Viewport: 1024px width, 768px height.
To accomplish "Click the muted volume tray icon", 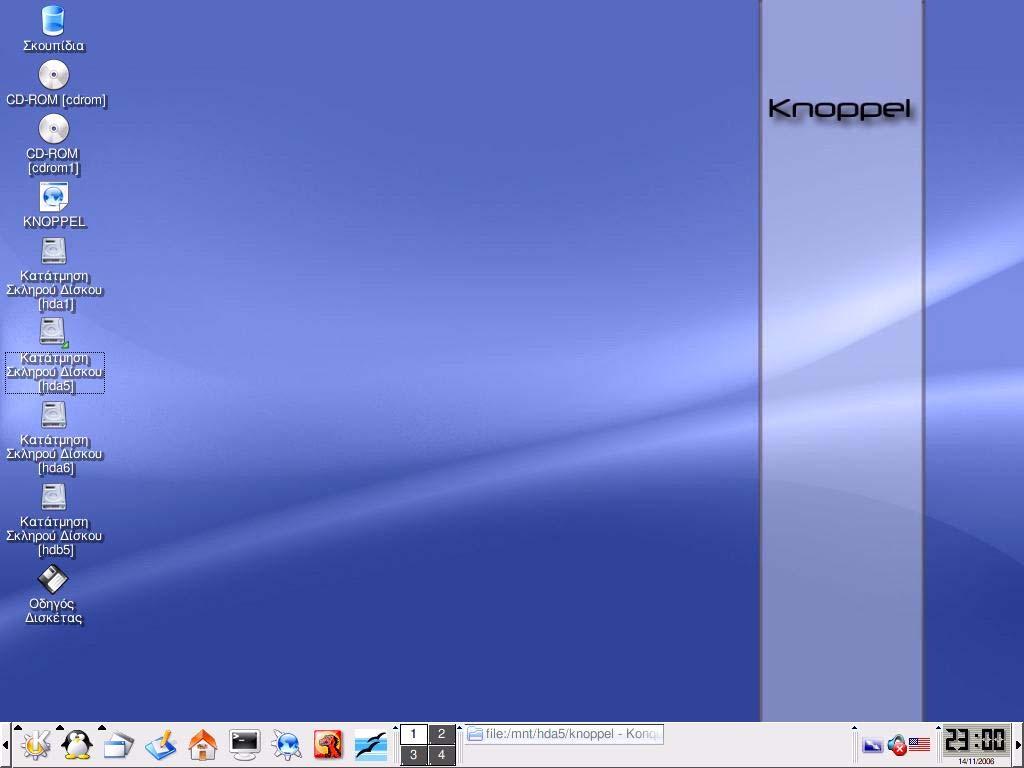I will tap(897, 745).
